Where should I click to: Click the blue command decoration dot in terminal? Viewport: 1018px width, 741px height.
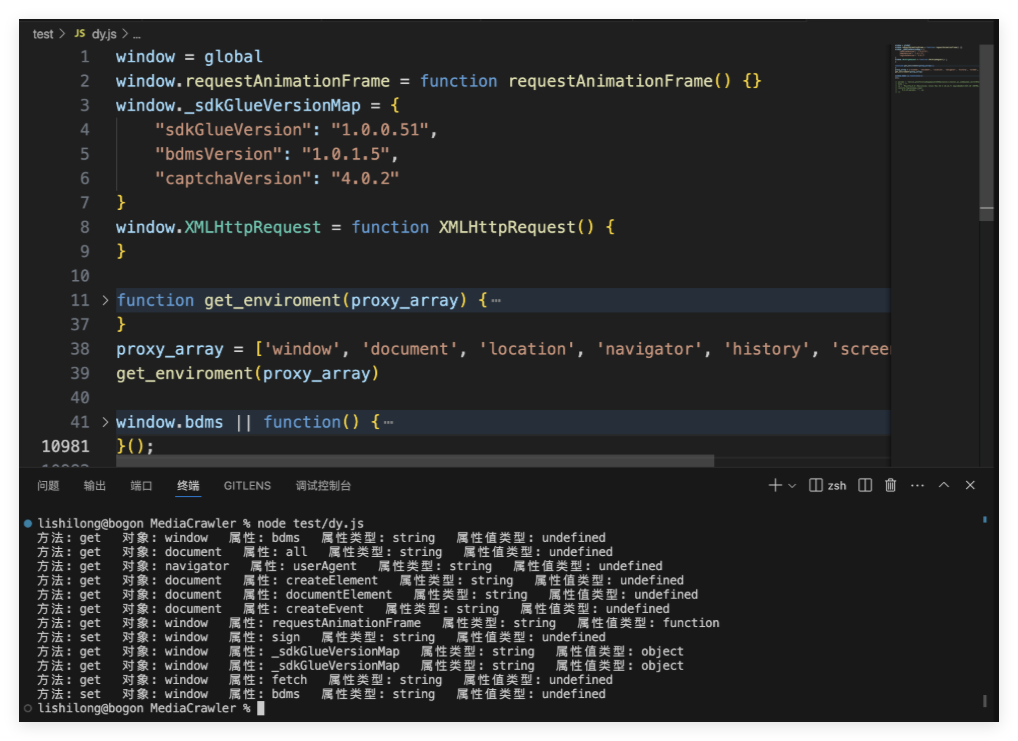click(28, 523)
